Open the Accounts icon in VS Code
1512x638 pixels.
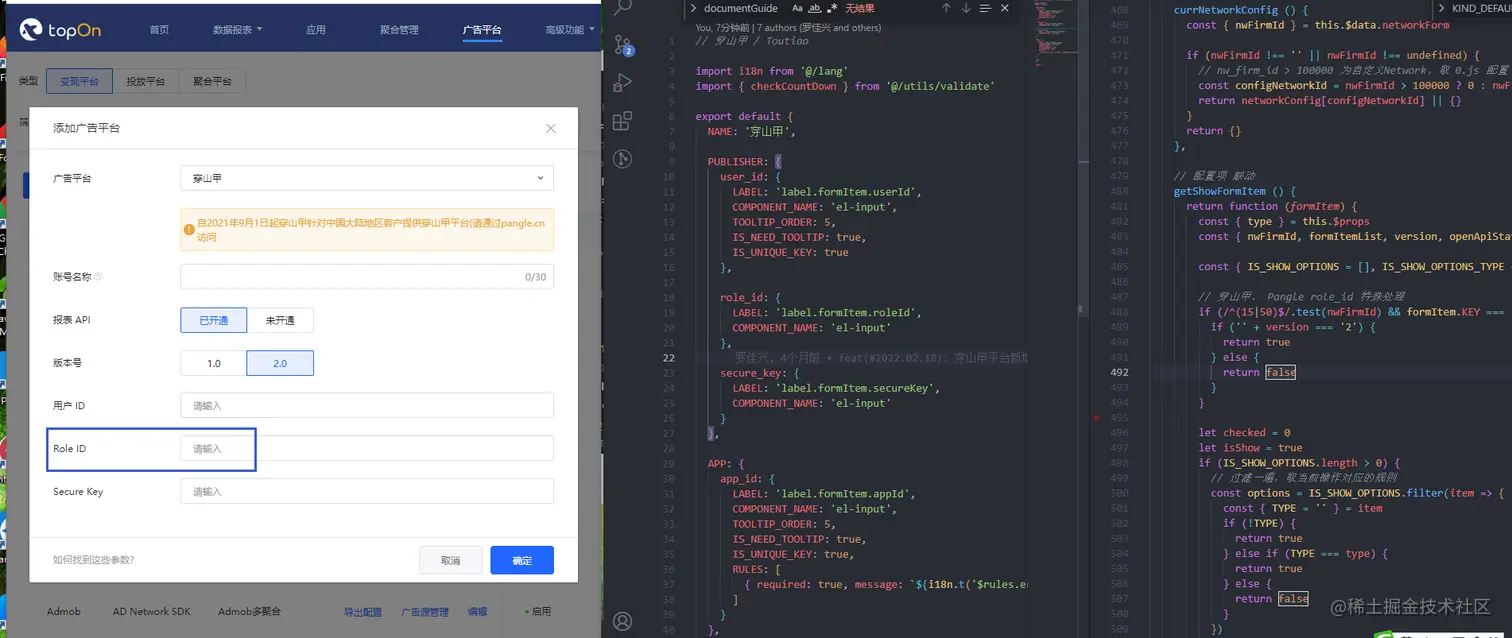(x=622, y=622)
